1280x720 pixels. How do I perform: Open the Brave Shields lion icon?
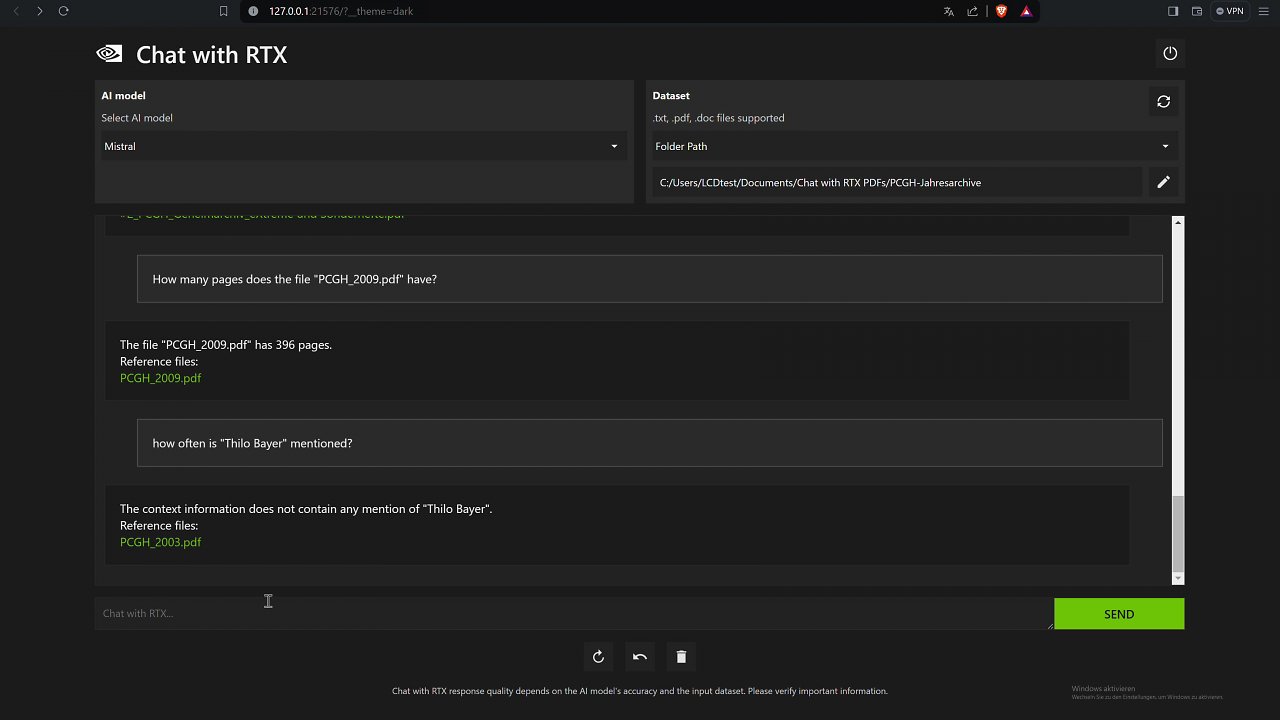point(1001,11)
